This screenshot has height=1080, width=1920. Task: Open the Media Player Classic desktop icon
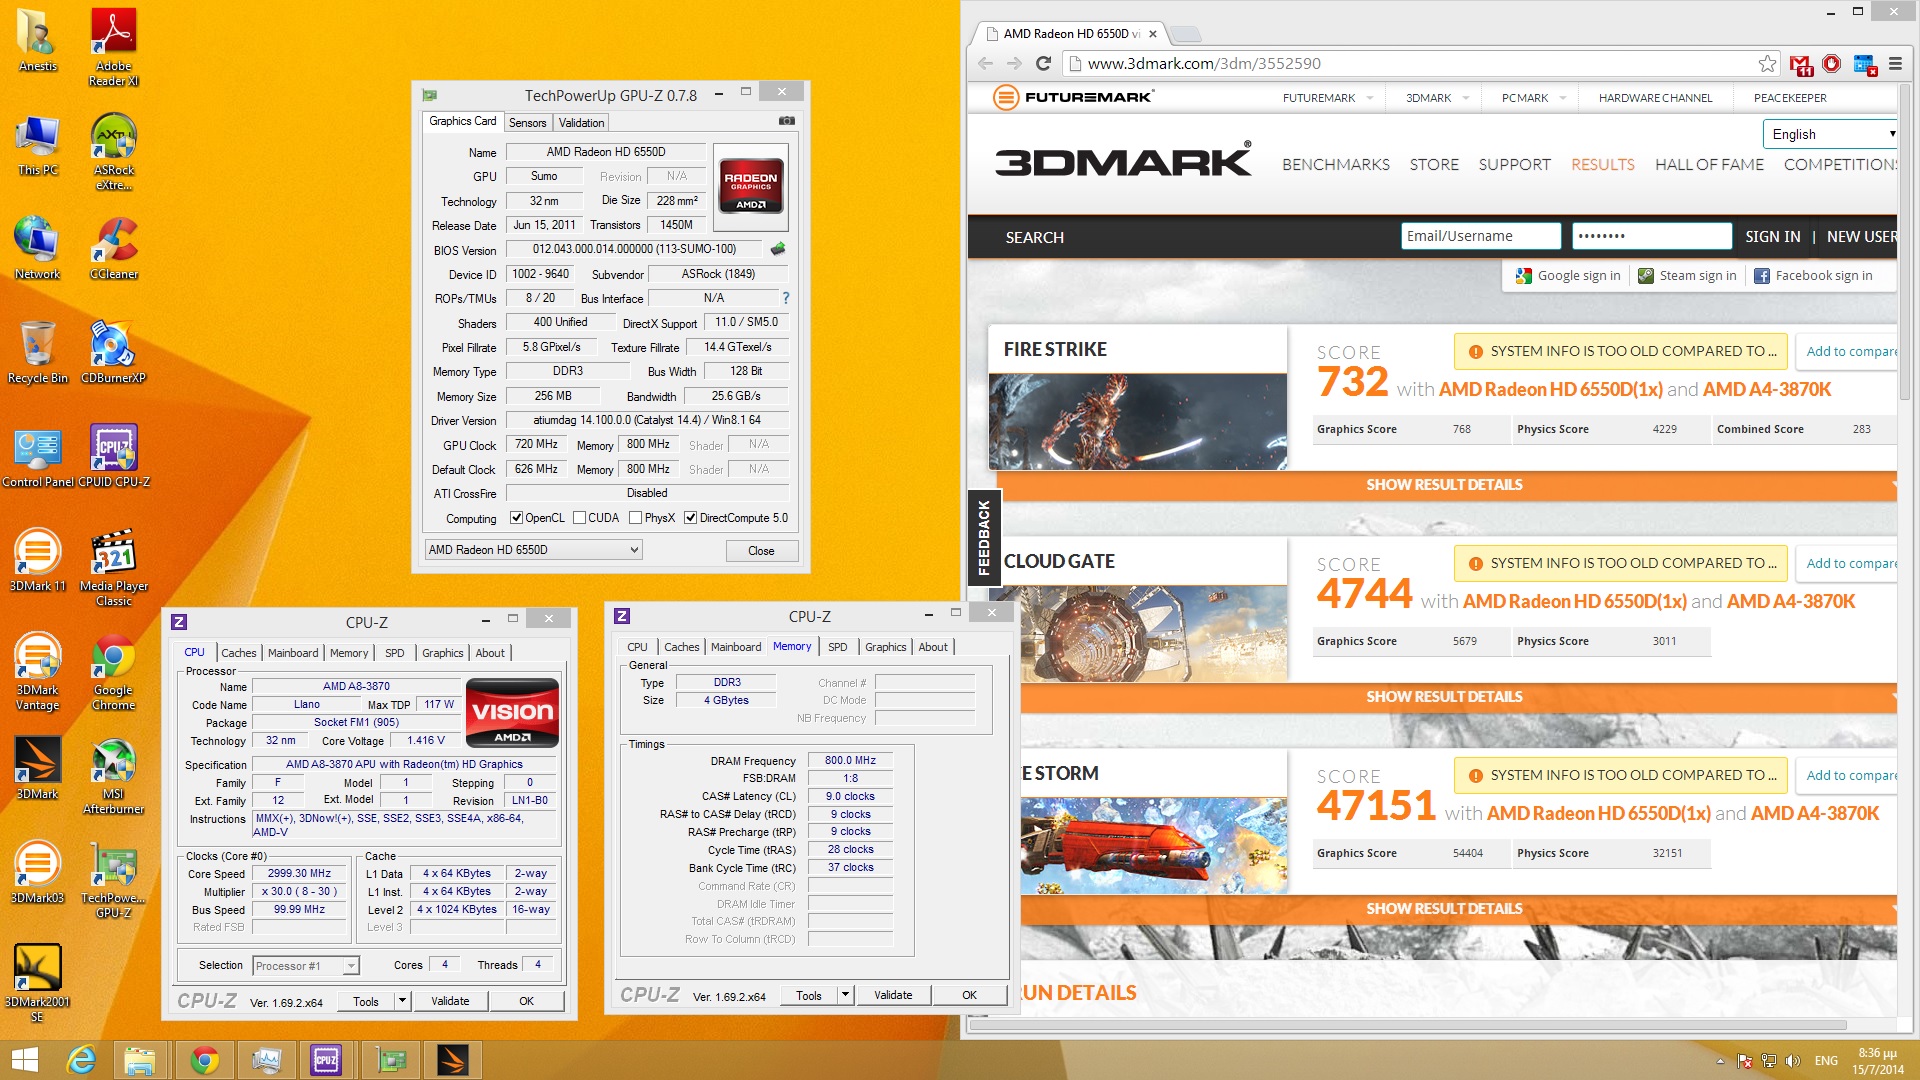pyautogui.click(x=113, y=567)
